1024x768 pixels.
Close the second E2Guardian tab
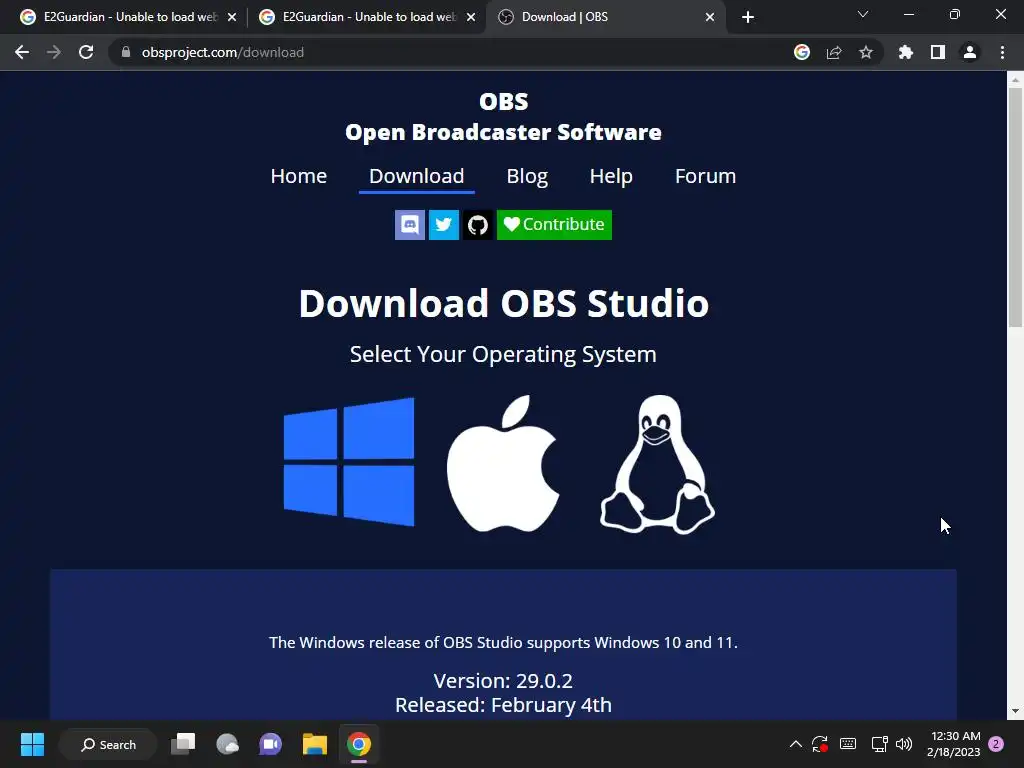tap(471, 18)
